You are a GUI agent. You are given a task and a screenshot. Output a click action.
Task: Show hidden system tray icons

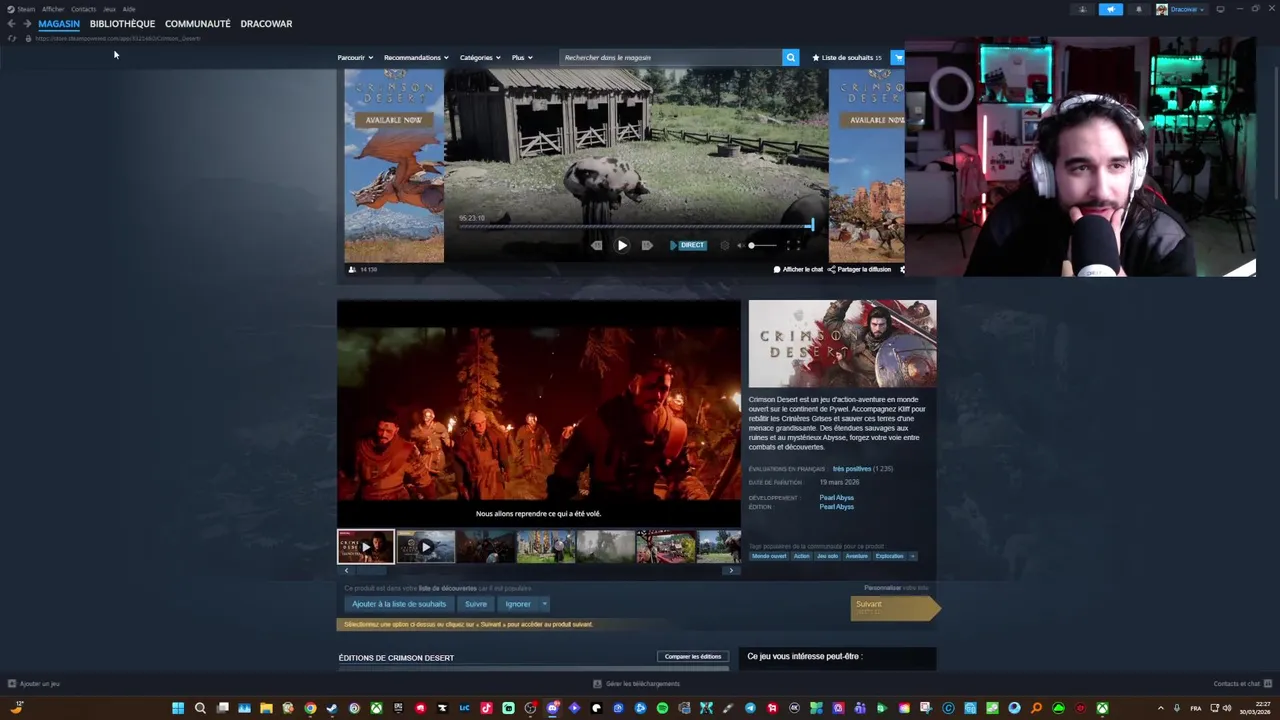click(1160, 708)
